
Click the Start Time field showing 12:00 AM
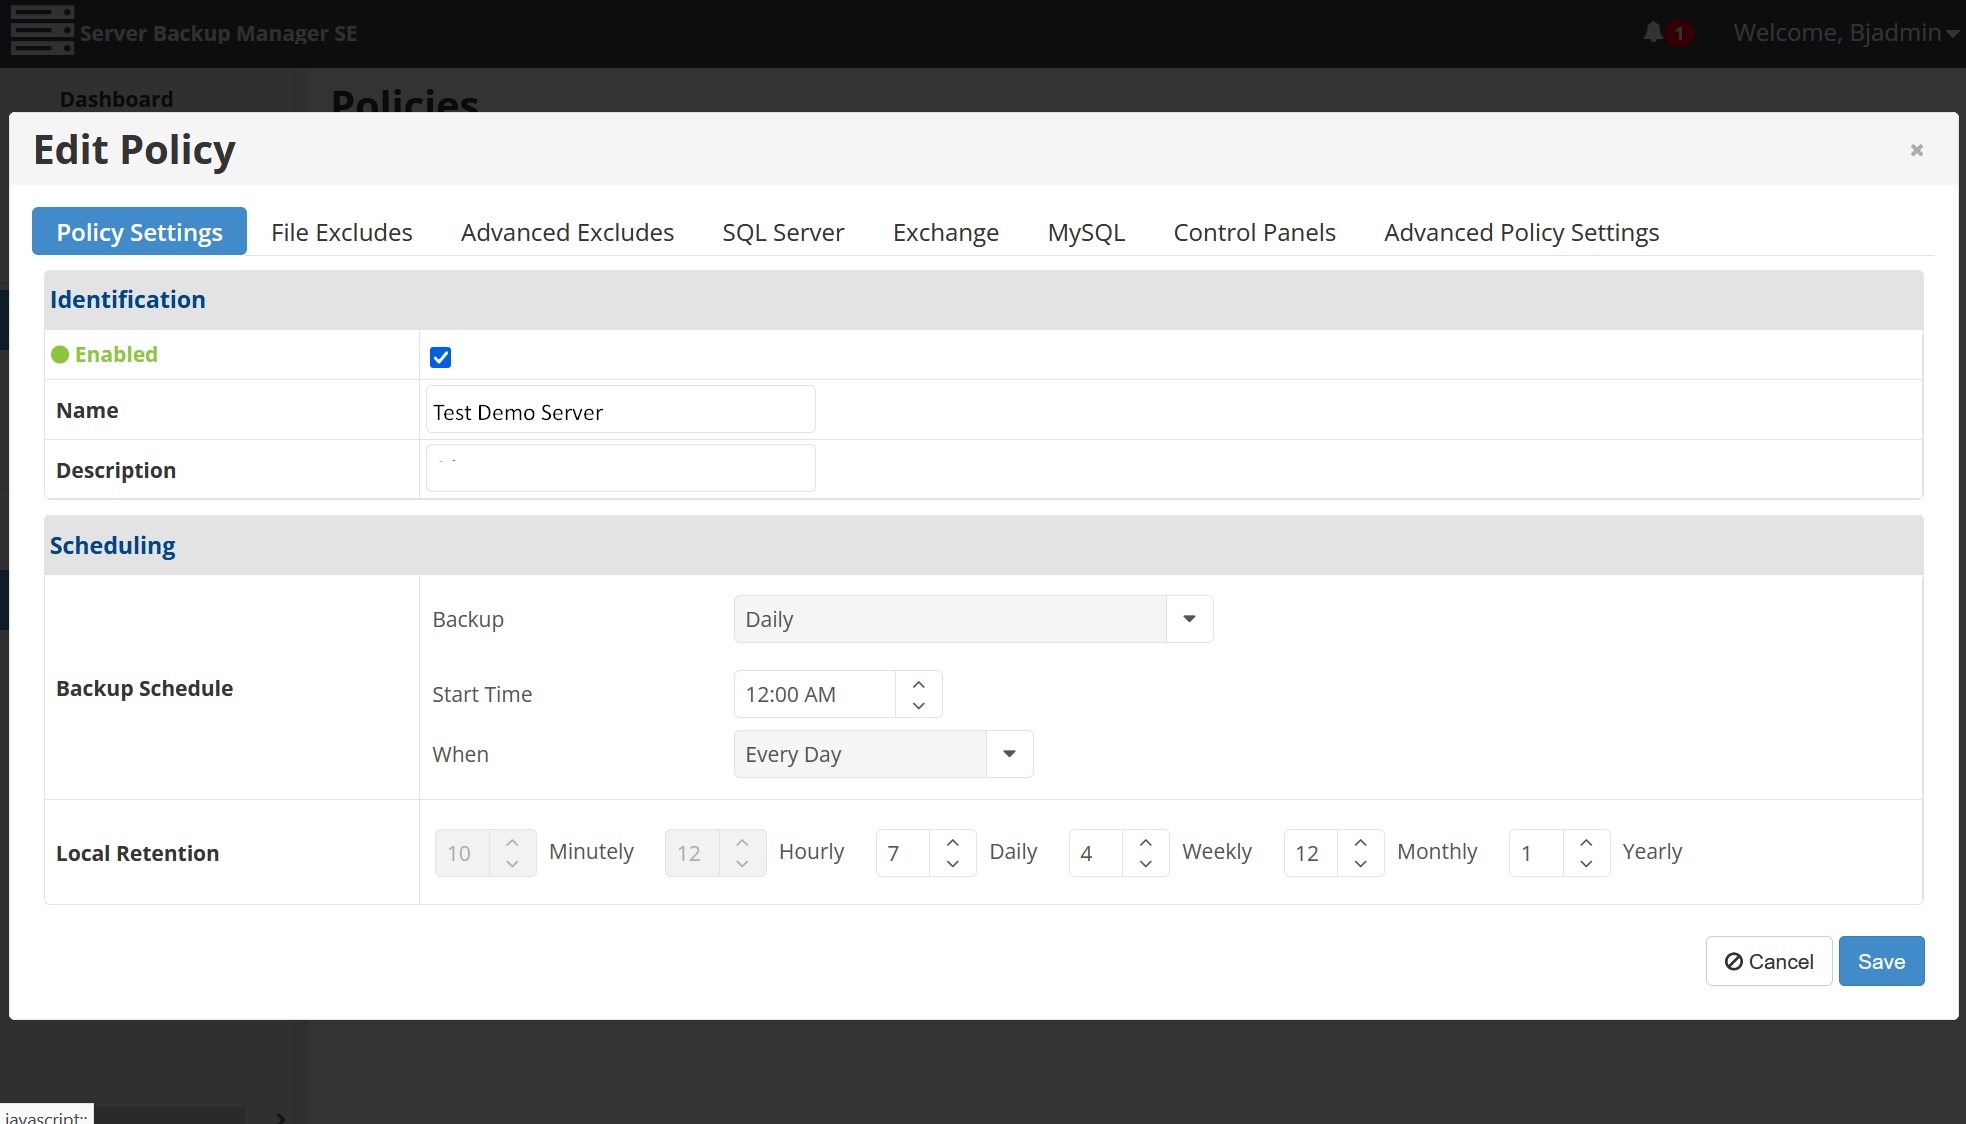click(814, 694)
